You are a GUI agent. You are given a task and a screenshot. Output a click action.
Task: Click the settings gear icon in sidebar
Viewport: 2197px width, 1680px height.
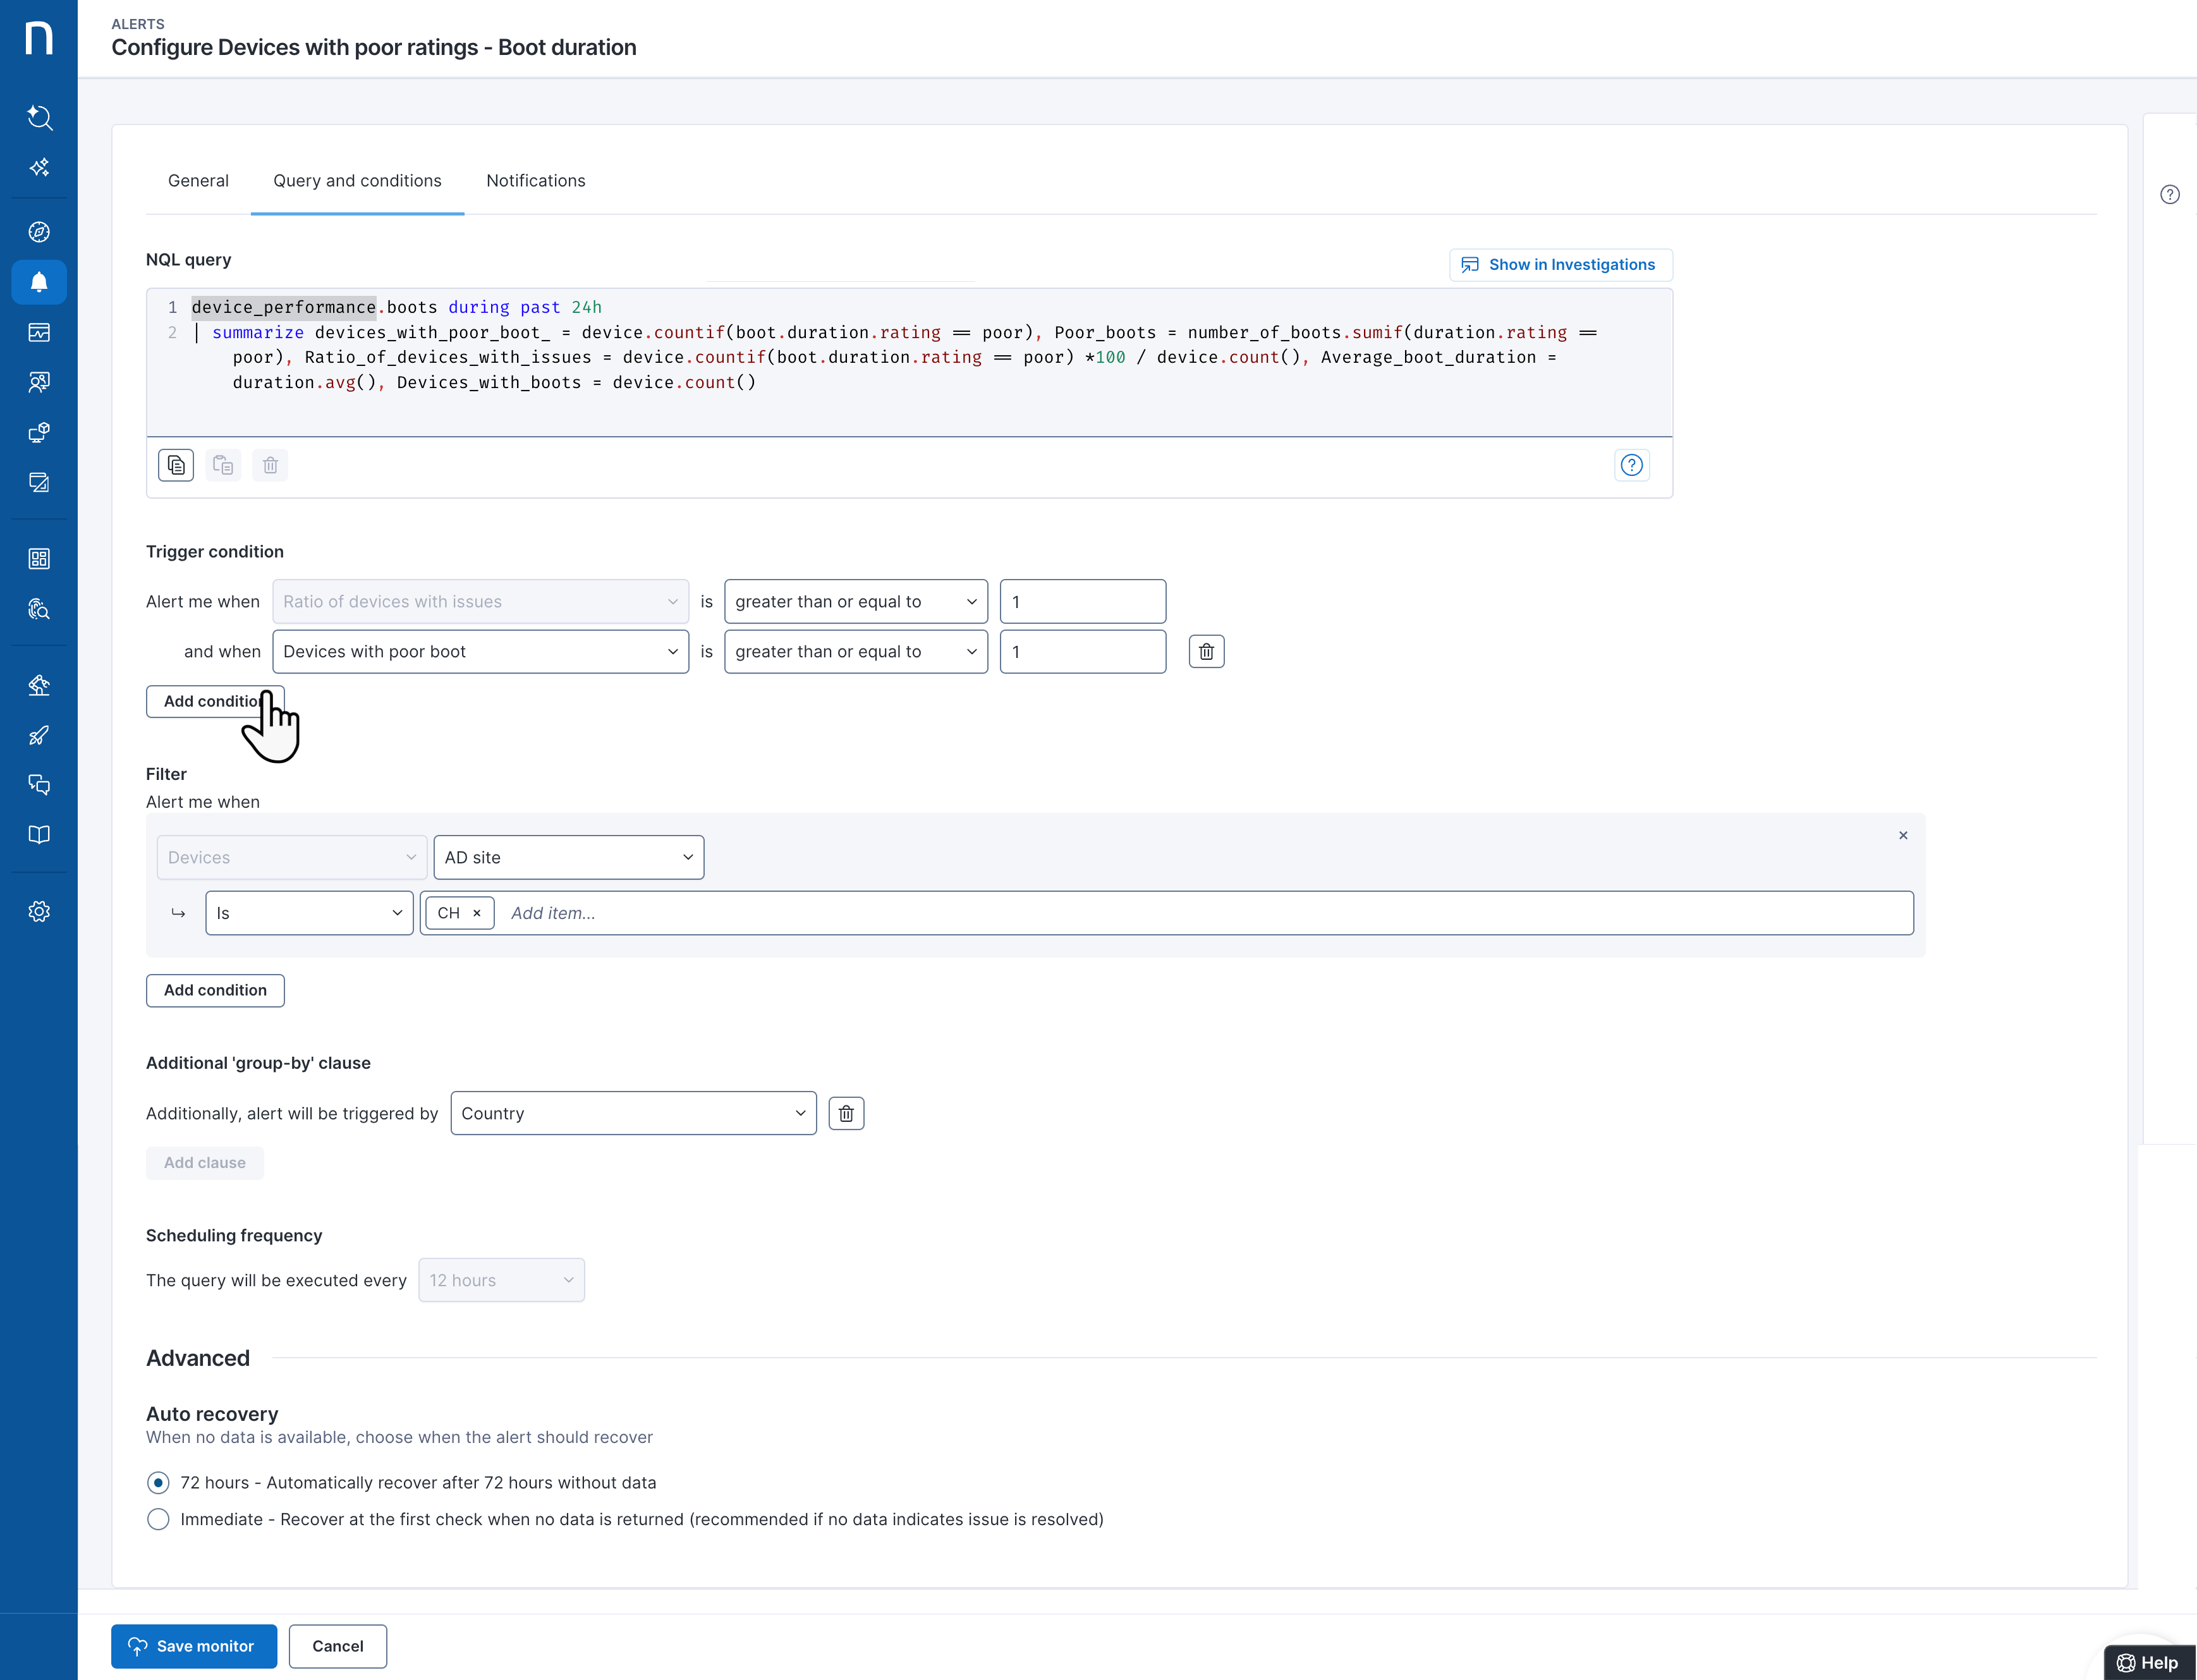[39, 911]
